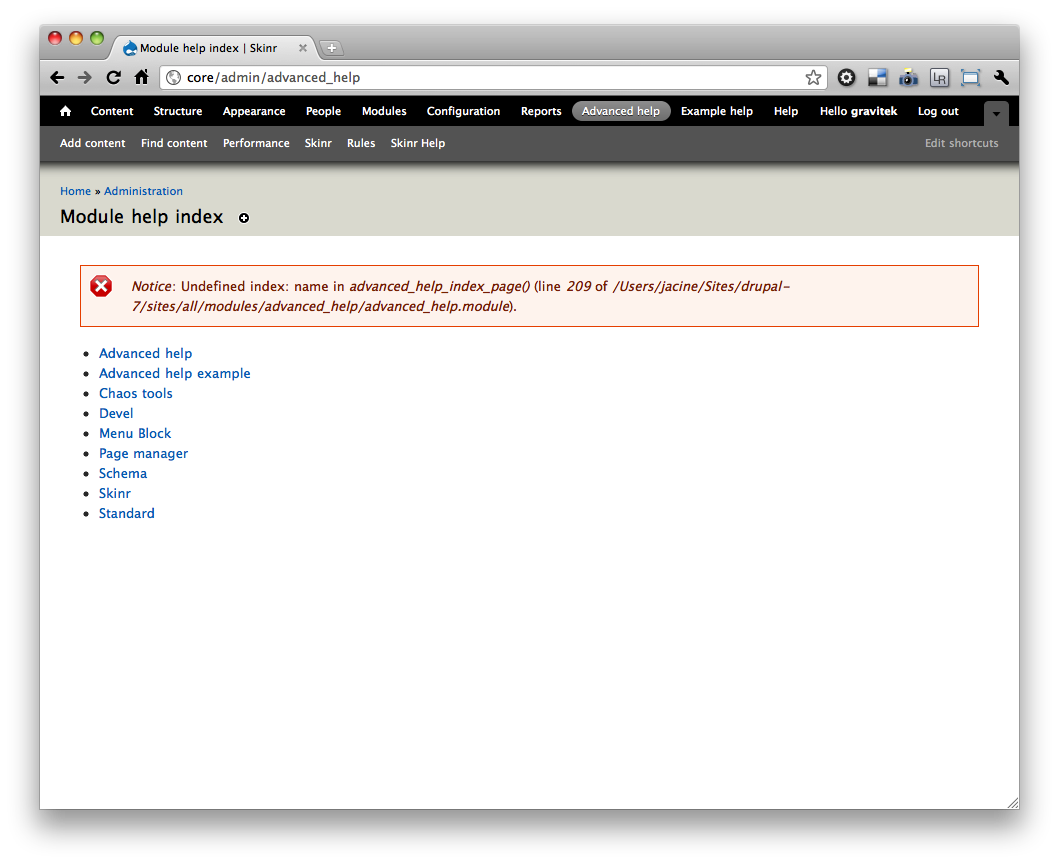The image size is (1059, 864).
Task: Click the yellow minimize window button
Action: 76,38
